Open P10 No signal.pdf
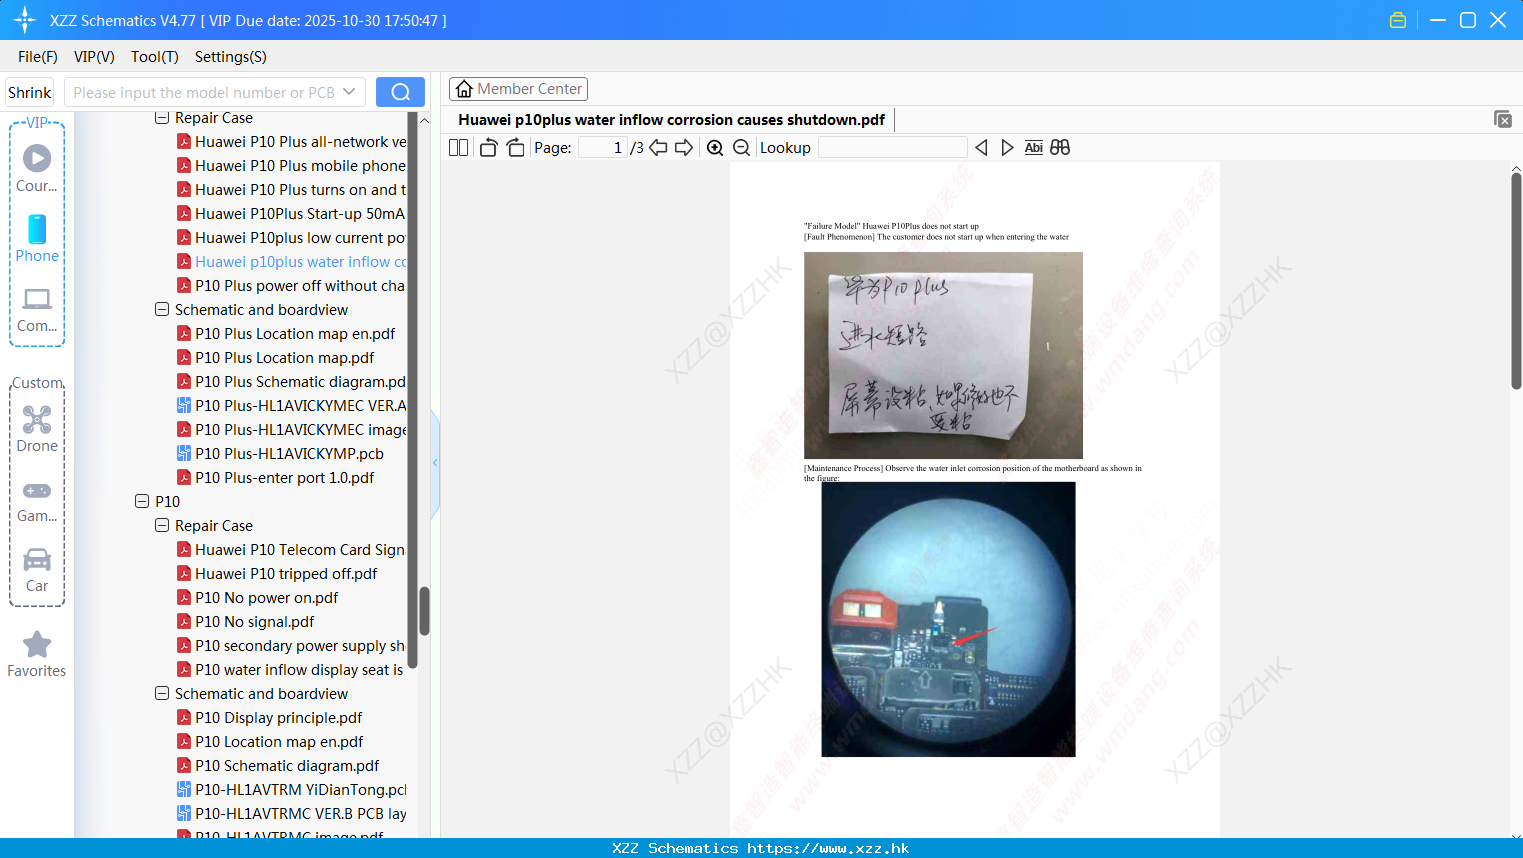The width and height of the screenshot is (1523, 858). [246, 622]
